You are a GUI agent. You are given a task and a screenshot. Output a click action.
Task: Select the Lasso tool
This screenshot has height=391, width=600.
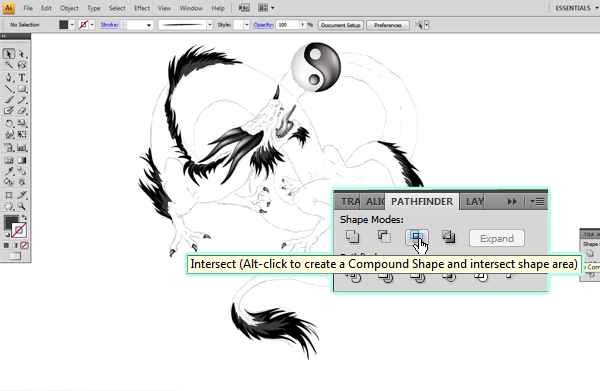[22, 65]
